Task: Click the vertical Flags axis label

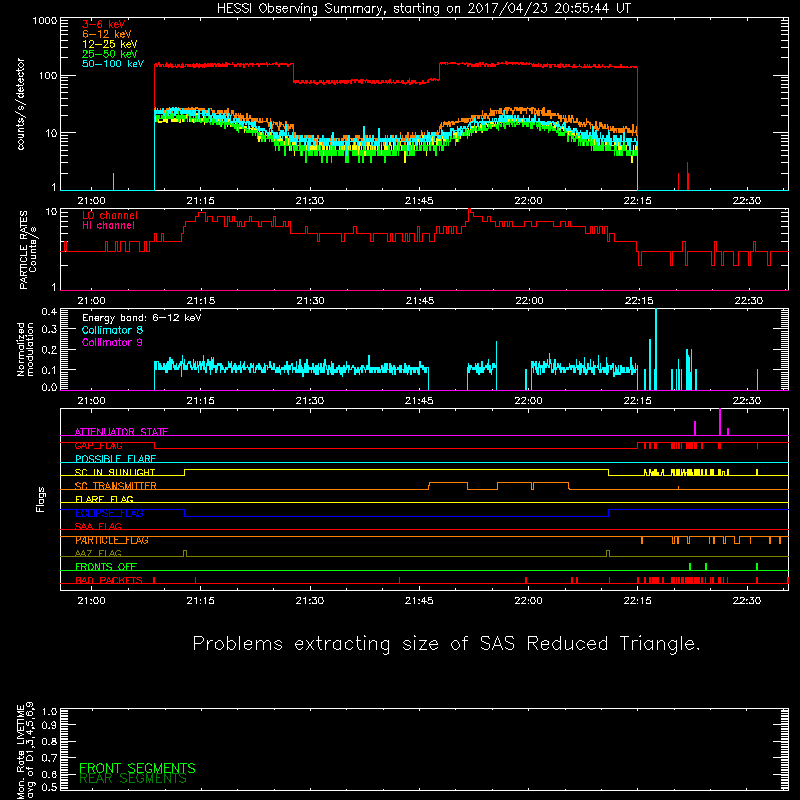Action: tap(41, 499)
